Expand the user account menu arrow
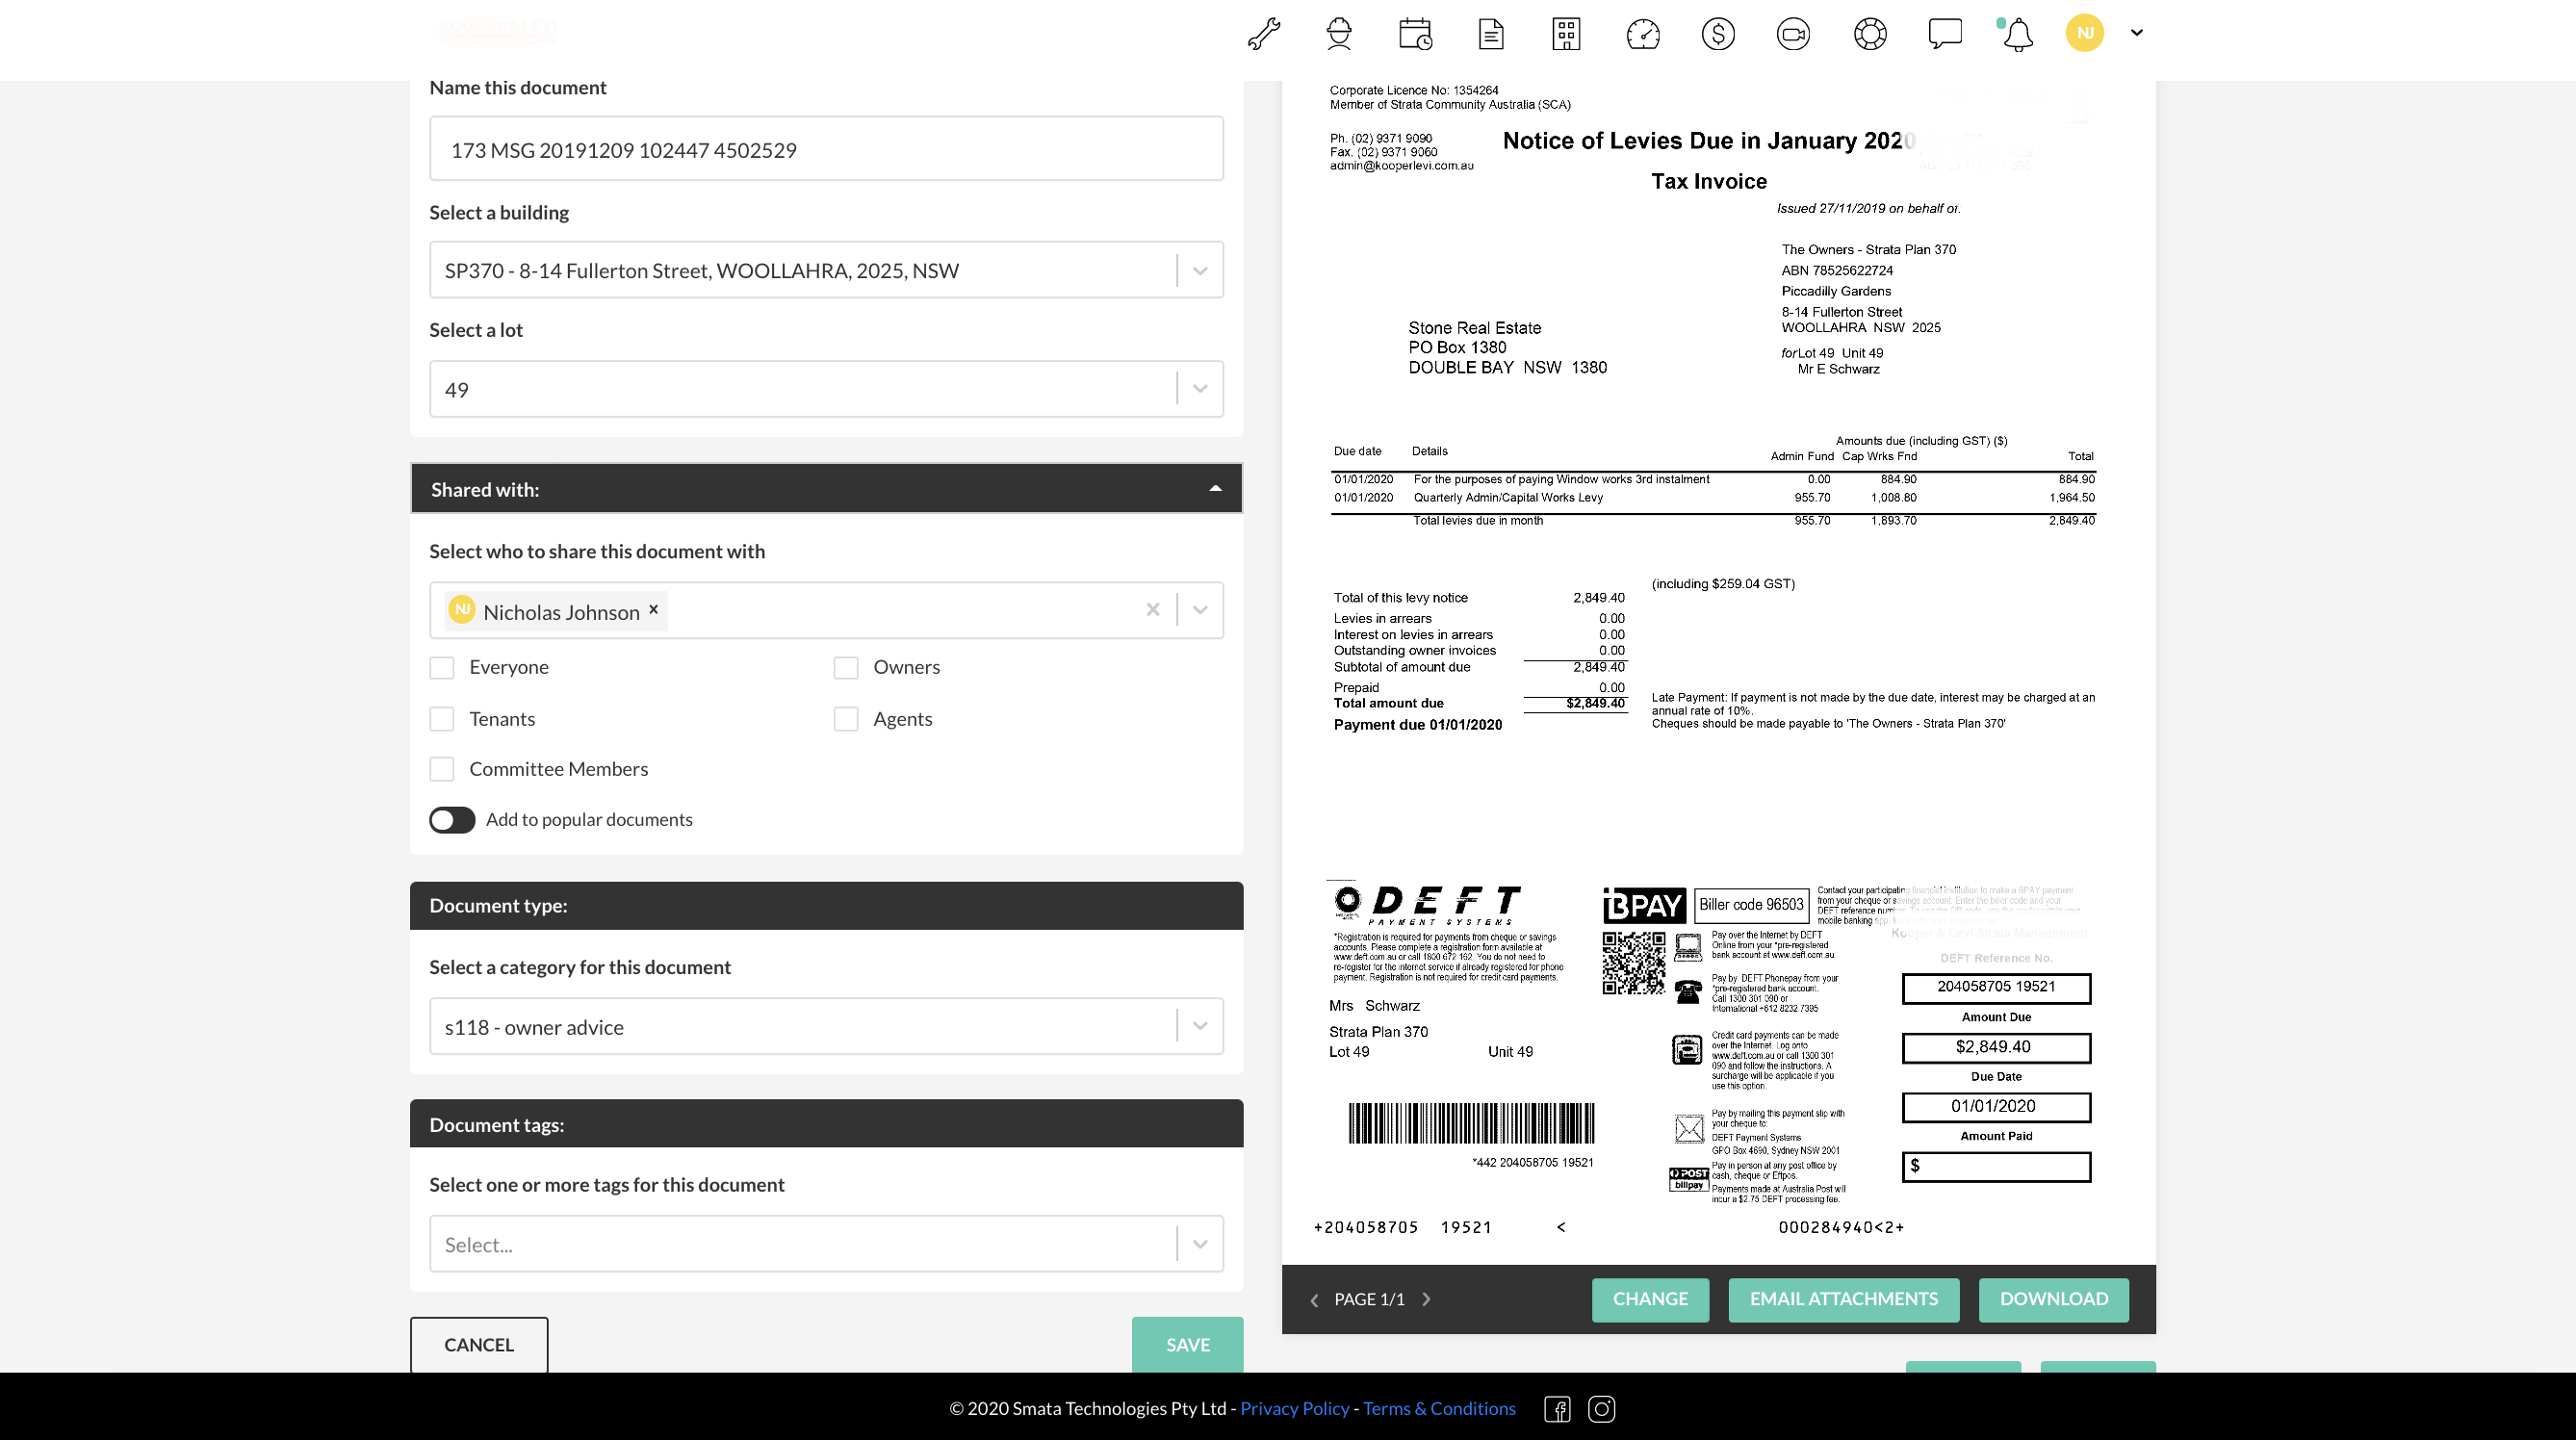The height and width of the screenshot is (1440, 2576). pyautogui.click(x=2137, y=33)
